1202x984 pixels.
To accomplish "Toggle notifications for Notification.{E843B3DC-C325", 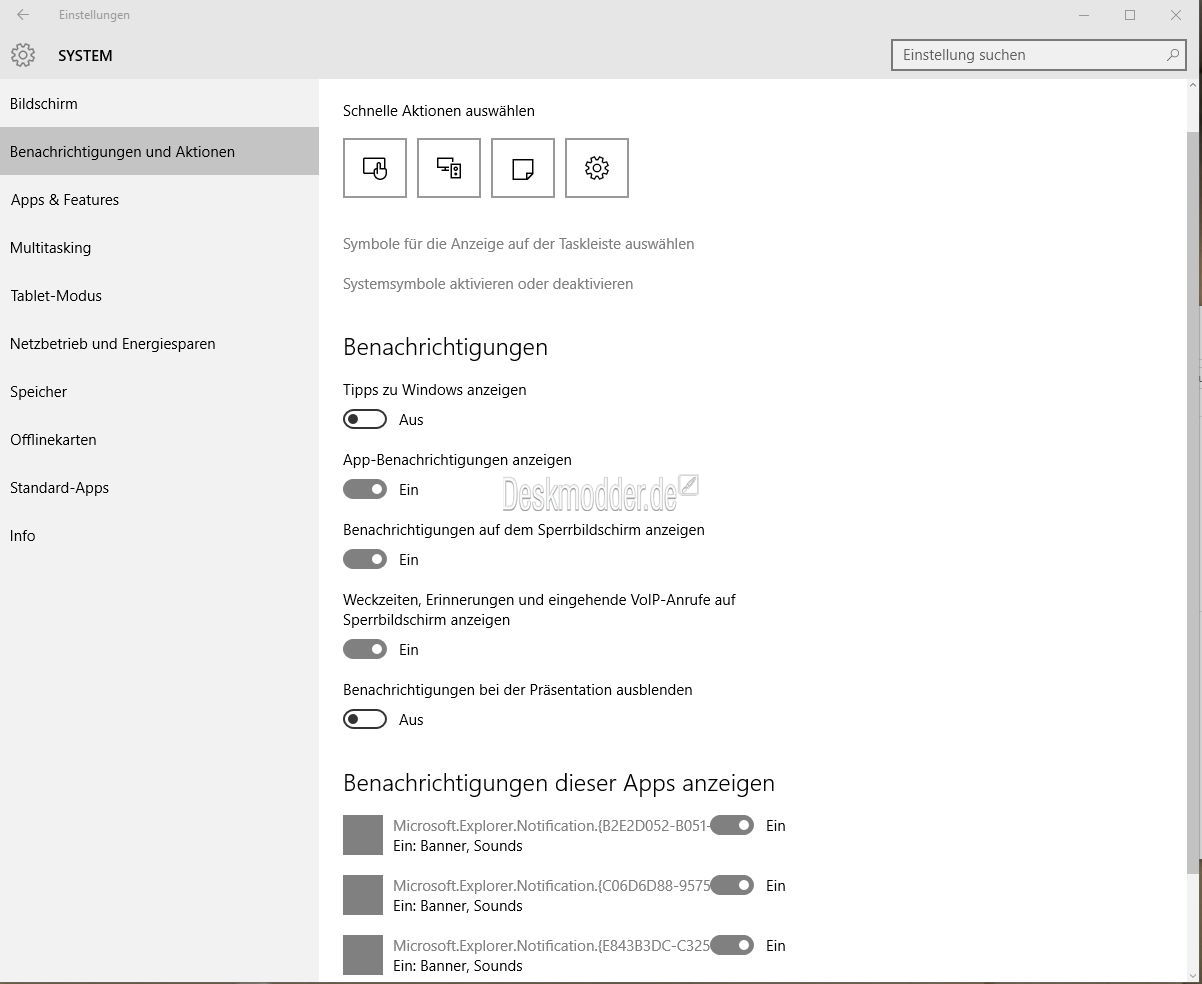I will pyautogui.click(x=732, y=945).
